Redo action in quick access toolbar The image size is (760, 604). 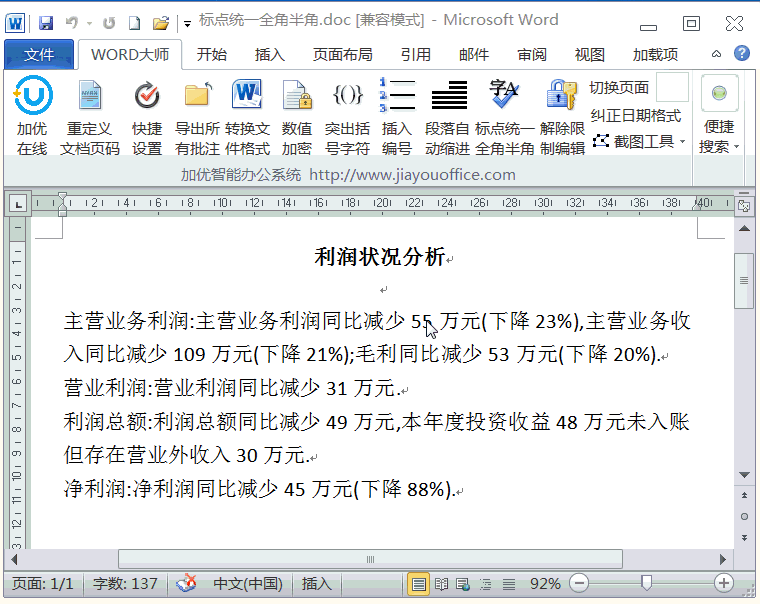[x=109, y=23]
